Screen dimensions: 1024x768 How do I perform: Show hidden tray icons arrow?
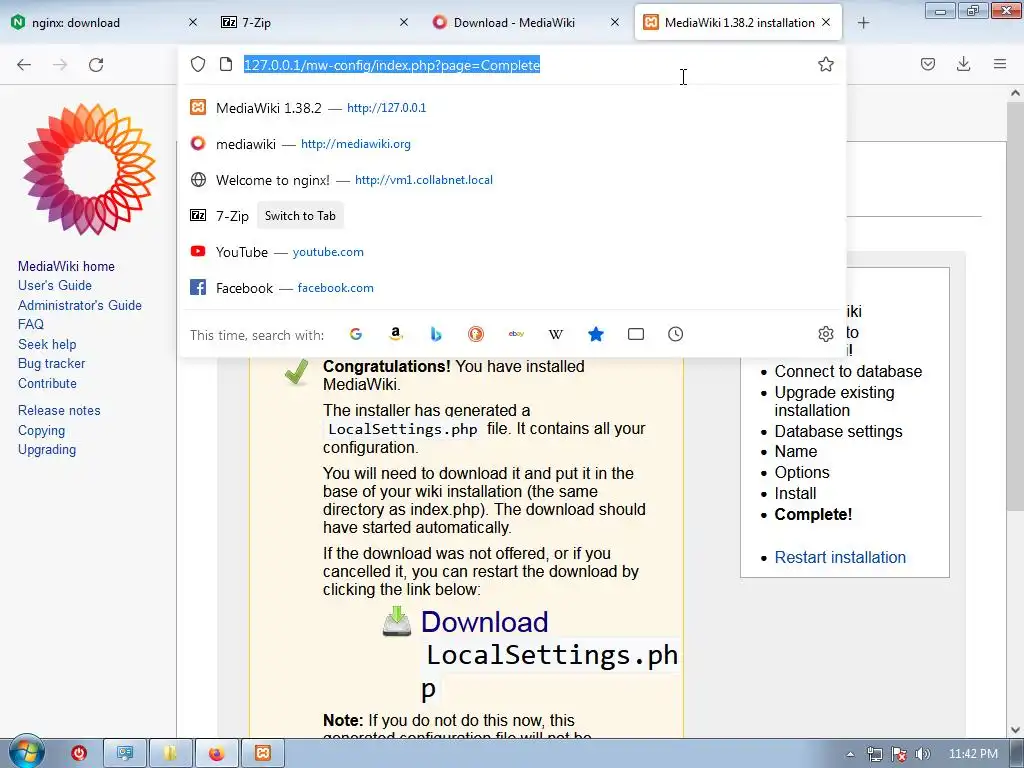click(x=850, y=755)
